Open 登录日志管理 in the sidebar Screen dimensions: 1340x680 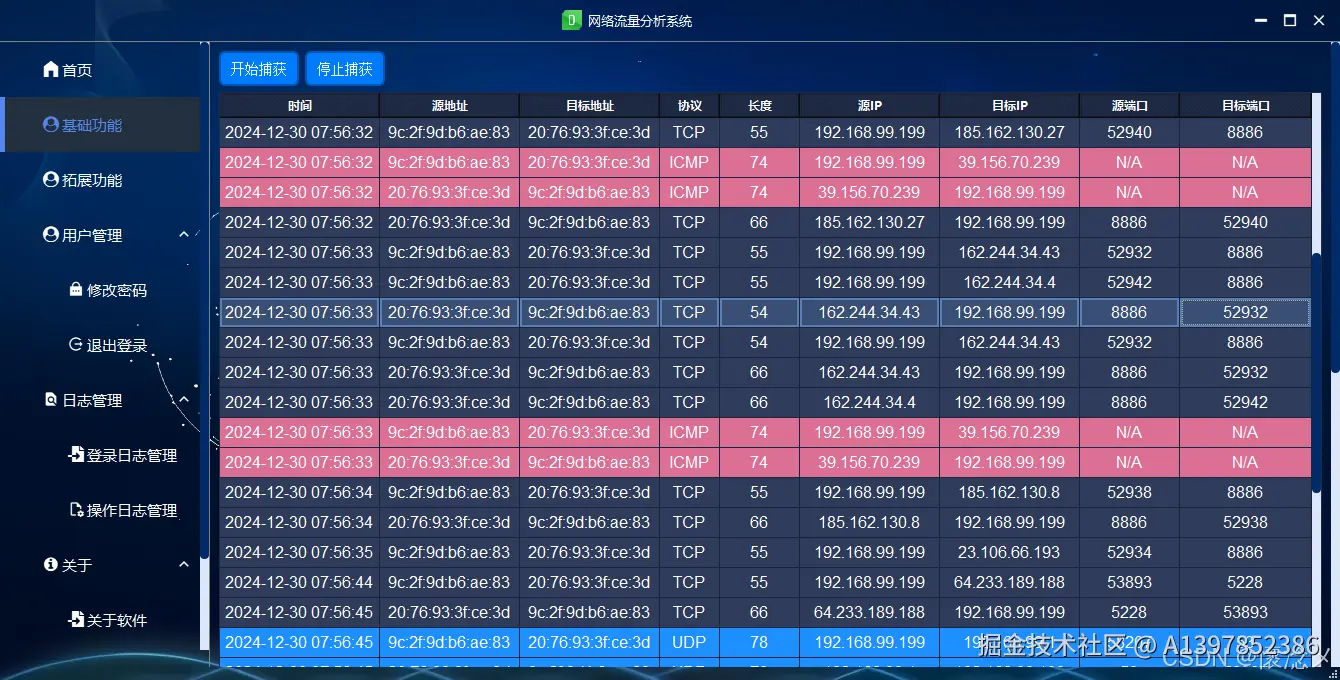[x=100, y=455]
